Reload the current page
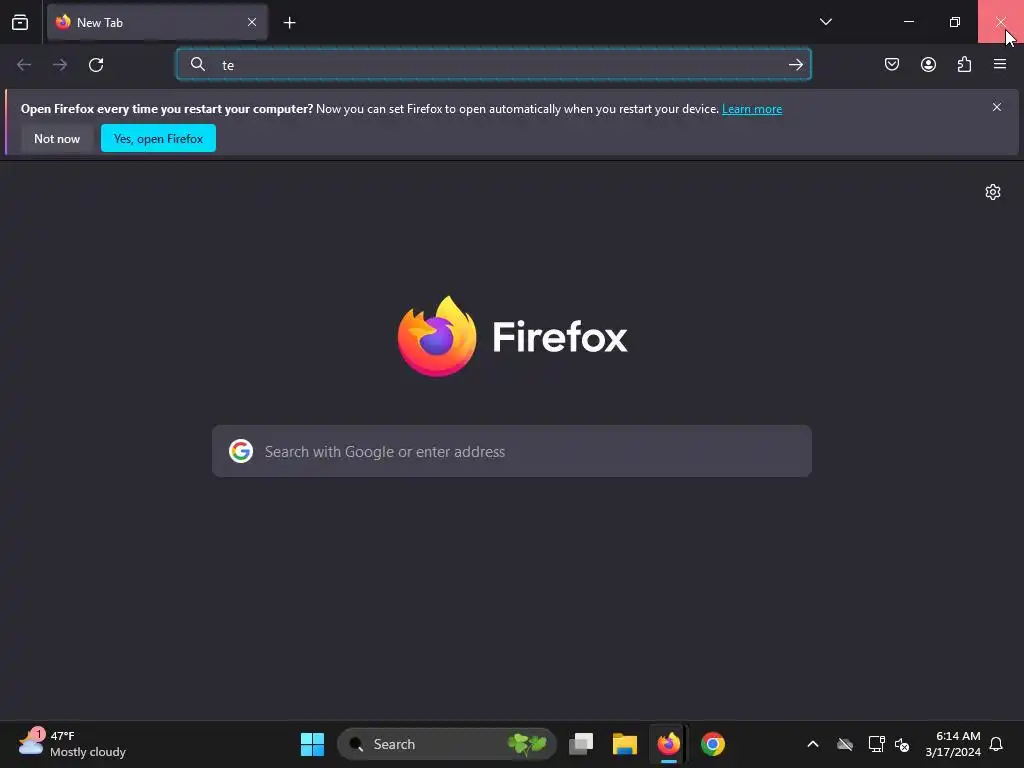Image resolution: width=1024 pixels, height=768 pixels. pyautogui.click(x=96, y=65)
